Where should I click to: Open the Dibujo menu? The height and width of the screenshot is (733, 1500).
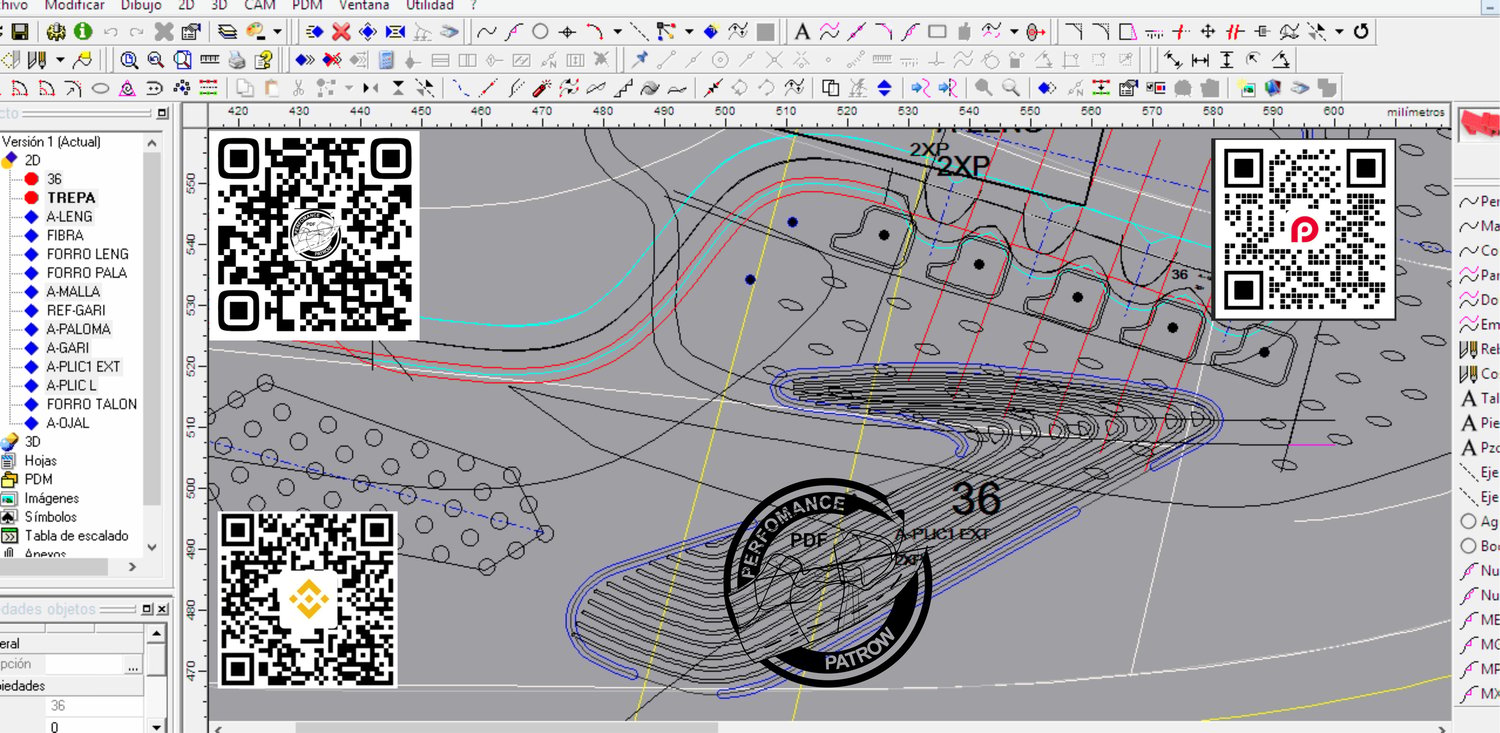[x=141, y=5]
